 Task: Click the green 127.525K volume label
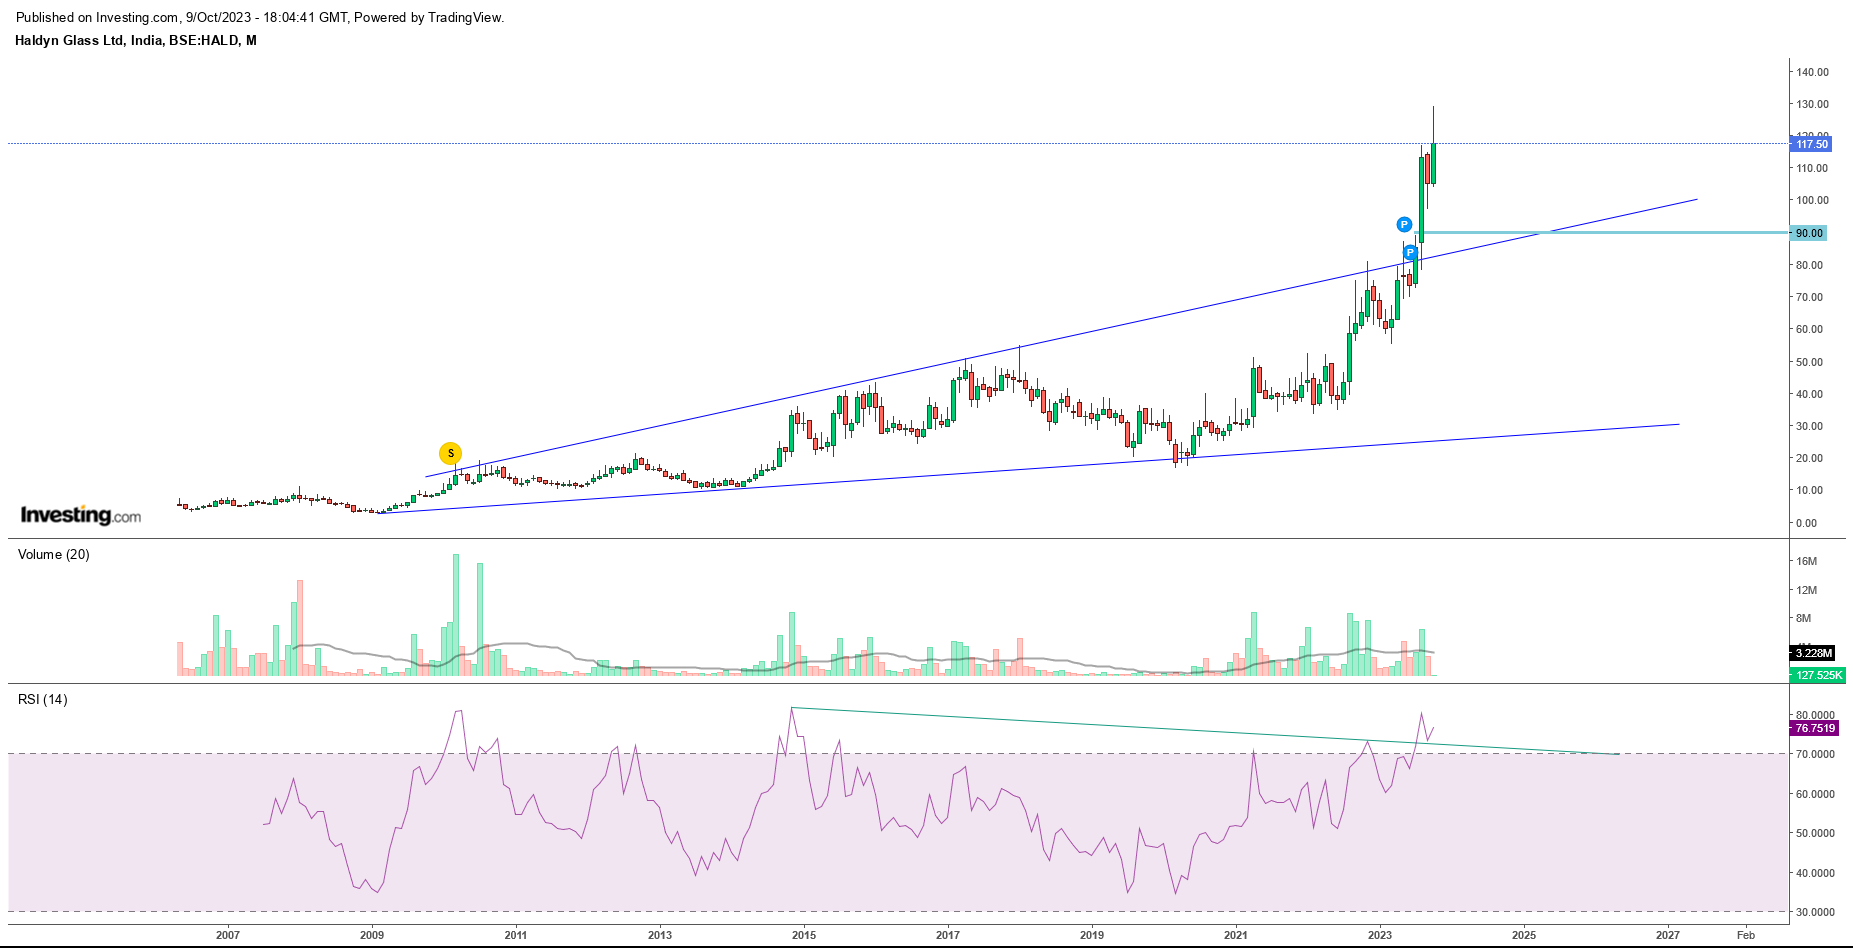pos(1817,675)
